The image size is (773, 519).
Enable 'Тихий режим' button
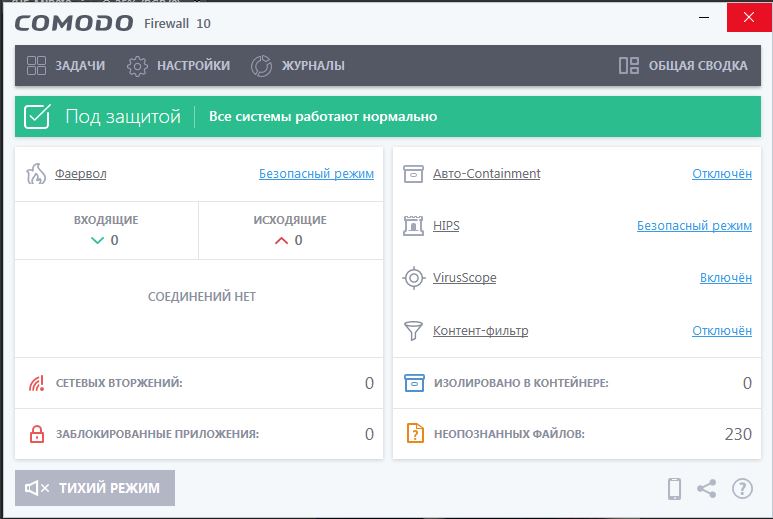pyautogui.click(x=94, y=488)
